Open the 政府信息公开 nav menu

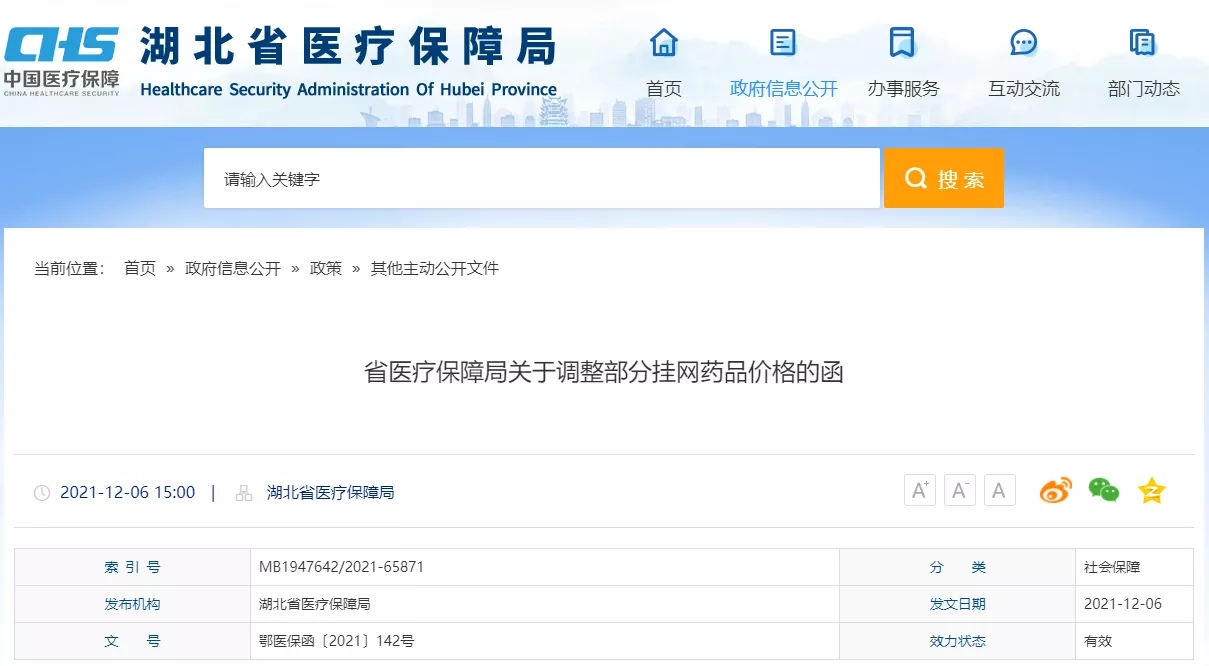[783, 89]
